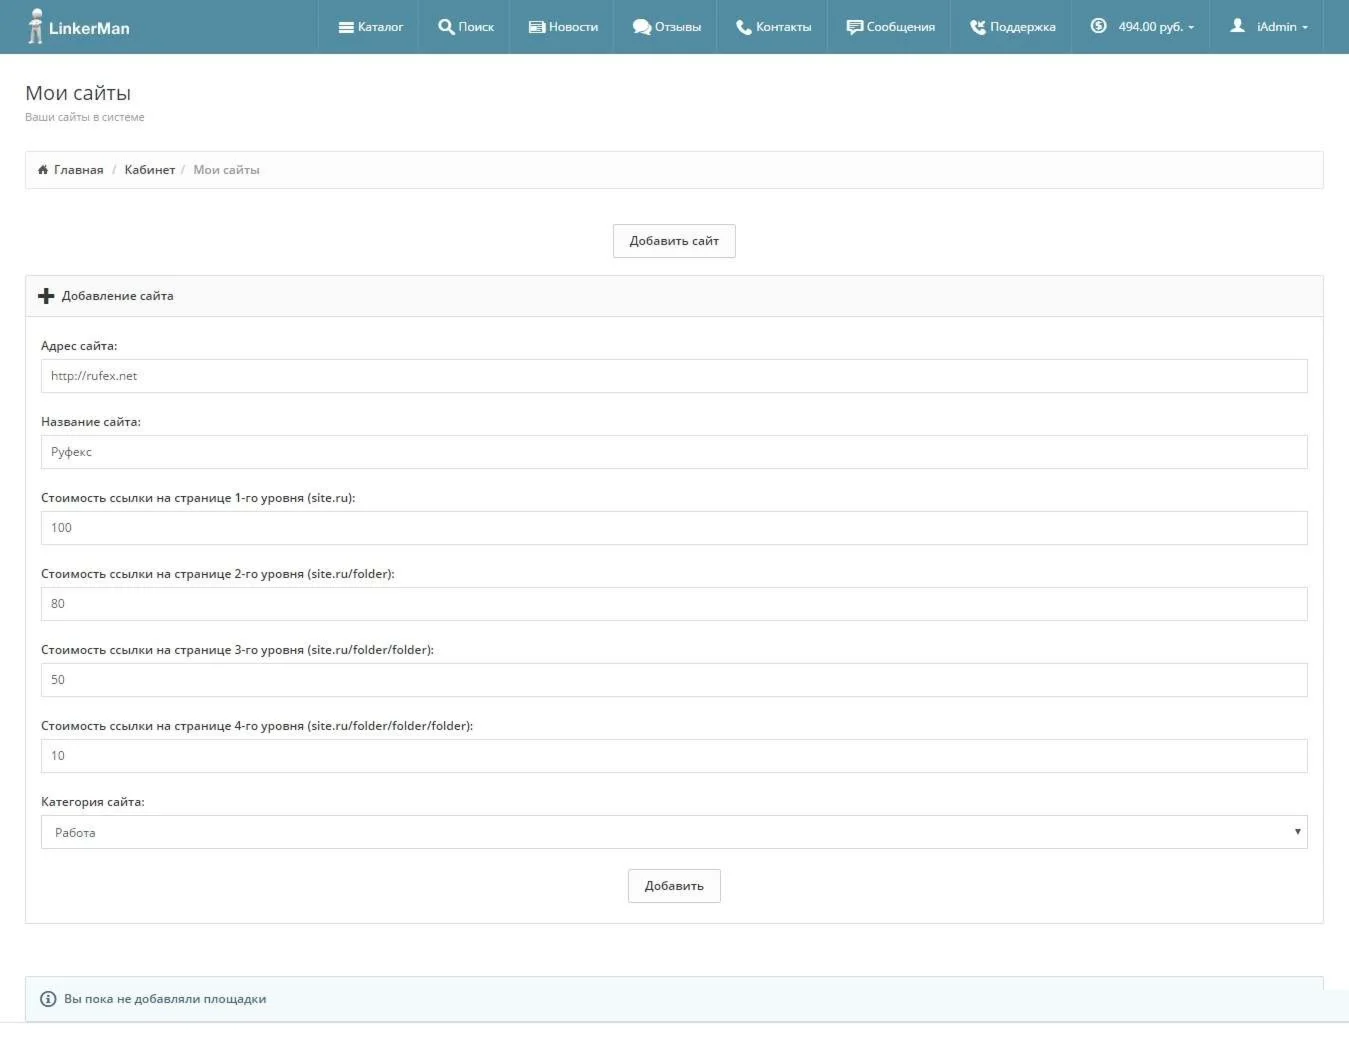1349x1062 pixels.
Task: Click the Новости newspaper icon
Action: coord(537,27)
